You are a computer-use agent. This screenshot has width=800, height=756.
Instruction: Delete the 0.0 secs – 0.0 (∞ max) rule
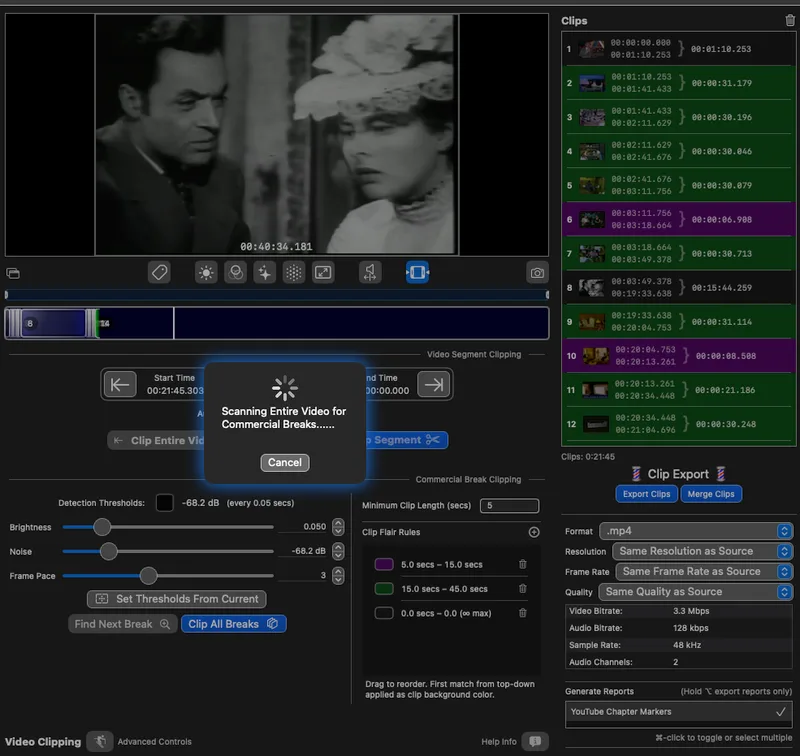coord(522,613)
